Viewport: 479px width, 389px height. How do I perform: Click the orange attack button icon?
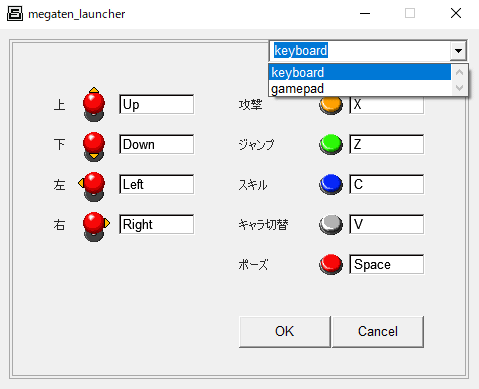click(331, 105)
